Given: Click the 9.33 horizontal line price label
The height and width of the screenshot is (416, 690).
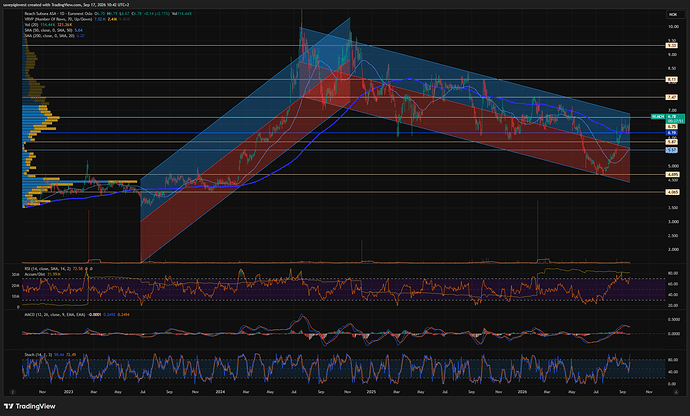Looking at the screenshot, I should 672,45.
